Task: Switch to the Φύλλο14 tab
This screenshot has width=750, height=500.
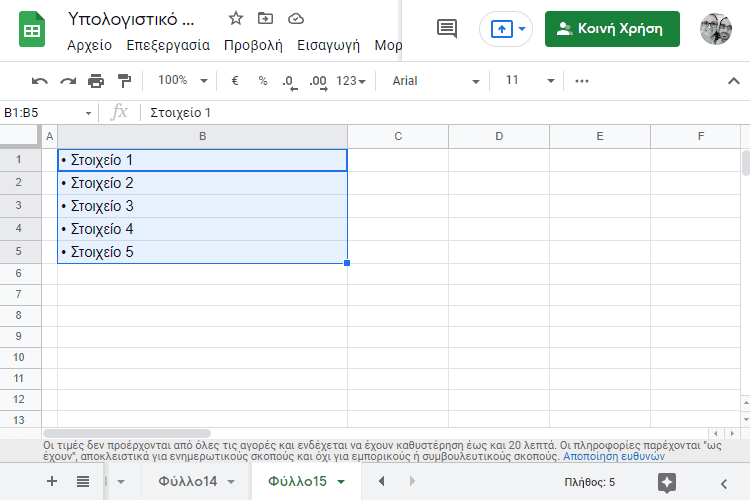Action: tap(188, 481)
